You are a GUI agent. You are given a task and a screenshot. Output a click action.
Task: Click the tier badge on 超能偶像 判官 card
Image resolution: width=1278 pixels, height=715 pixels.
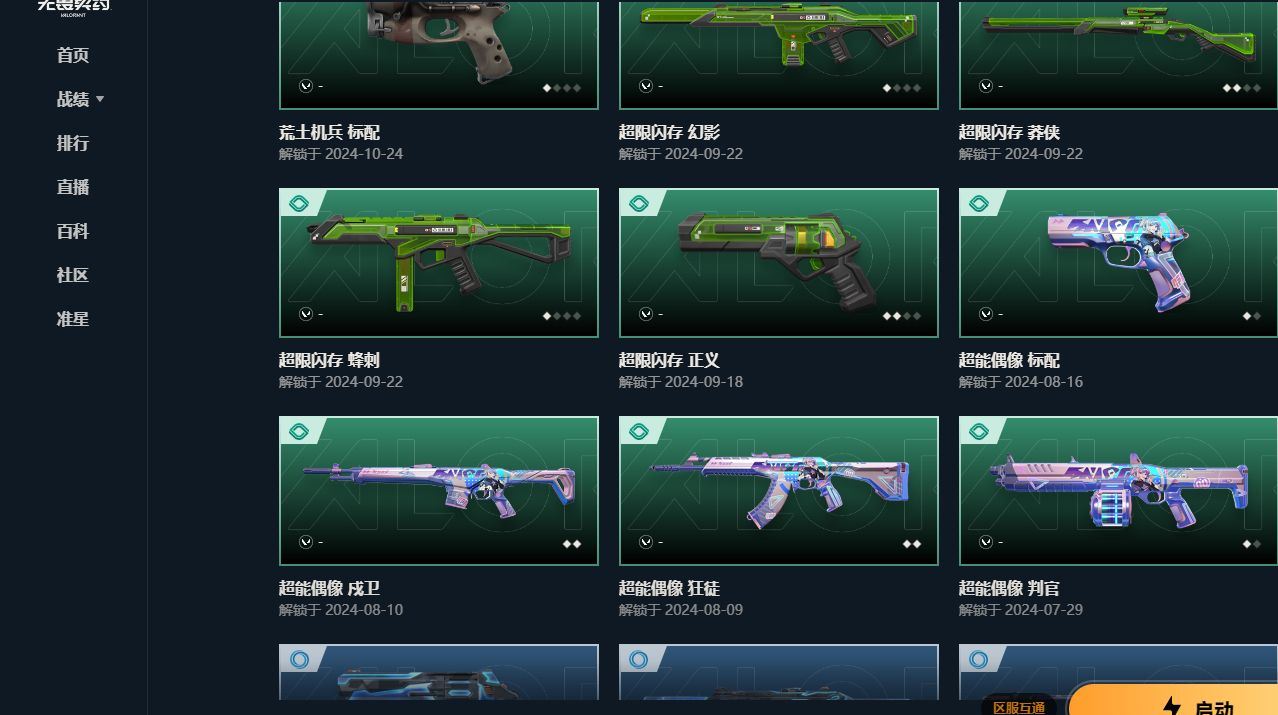click(x=978, y=432)
